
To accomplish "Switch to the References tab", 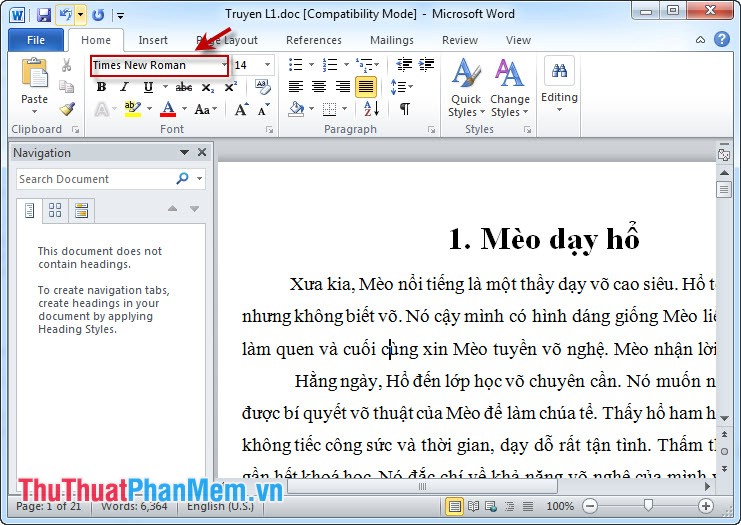I will [314, 40].
